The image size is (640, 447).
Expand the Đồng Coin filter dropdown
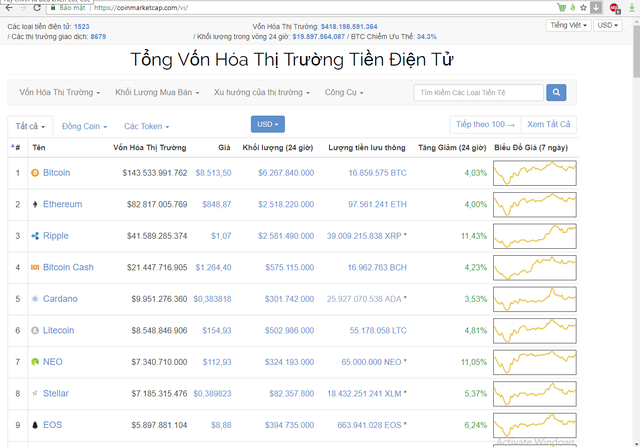84,127
